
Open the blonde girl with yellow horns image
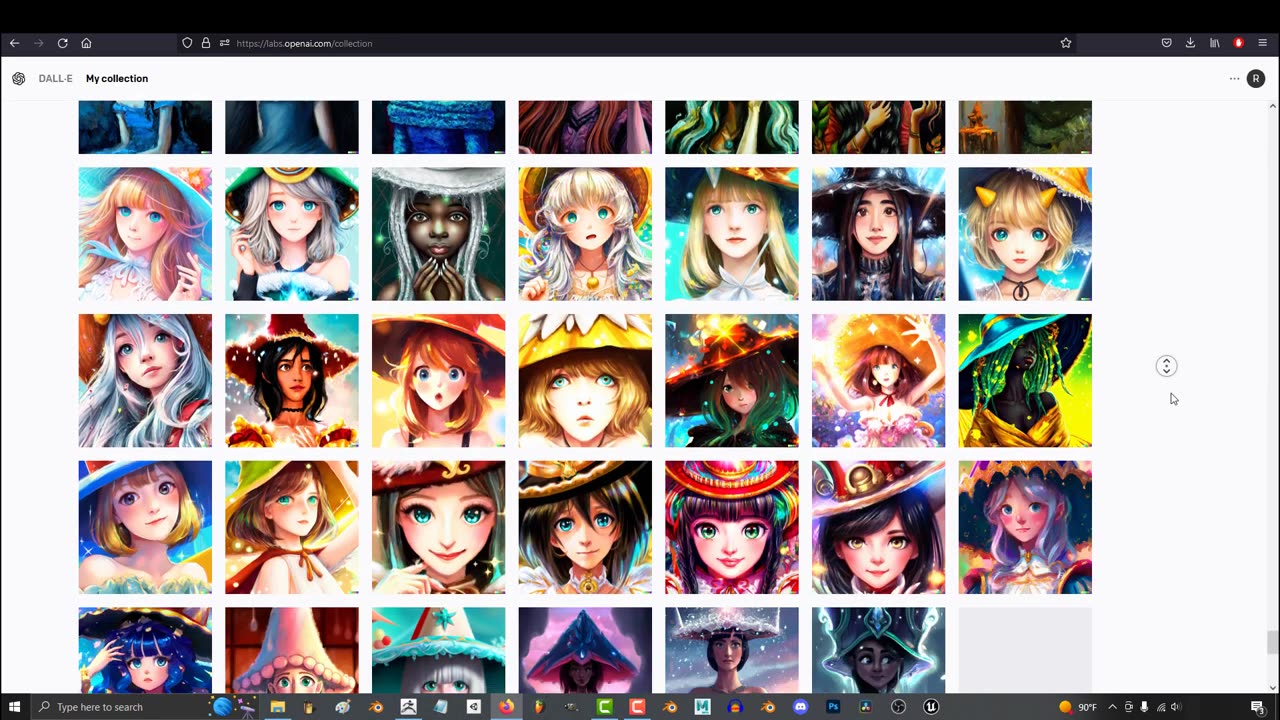pyautogui.click(x=1025, y=234)
